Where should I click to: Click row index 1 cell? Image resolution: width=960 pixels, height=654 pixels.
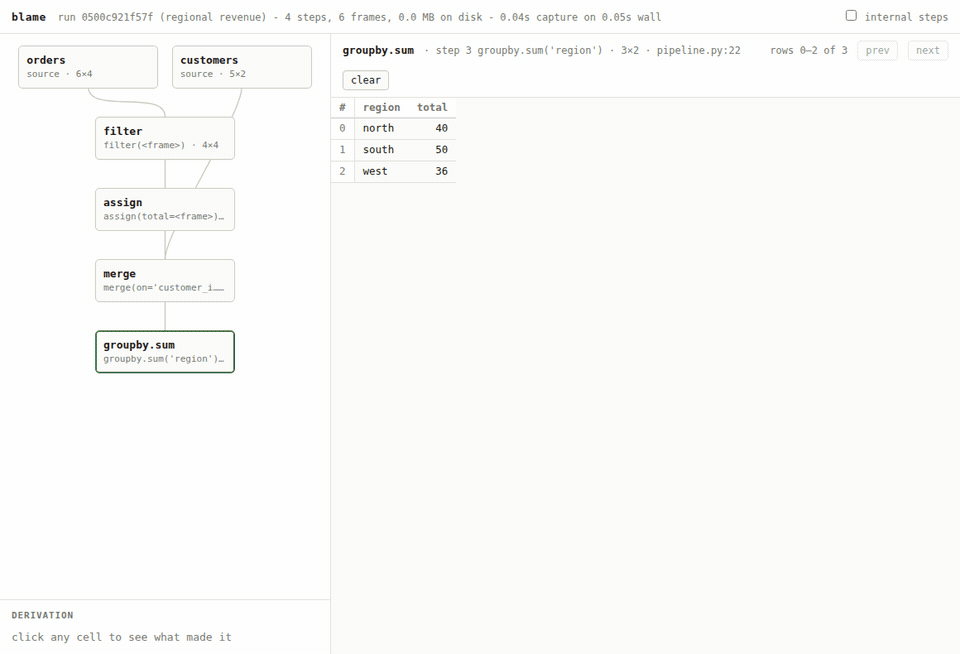click(342, 150)
